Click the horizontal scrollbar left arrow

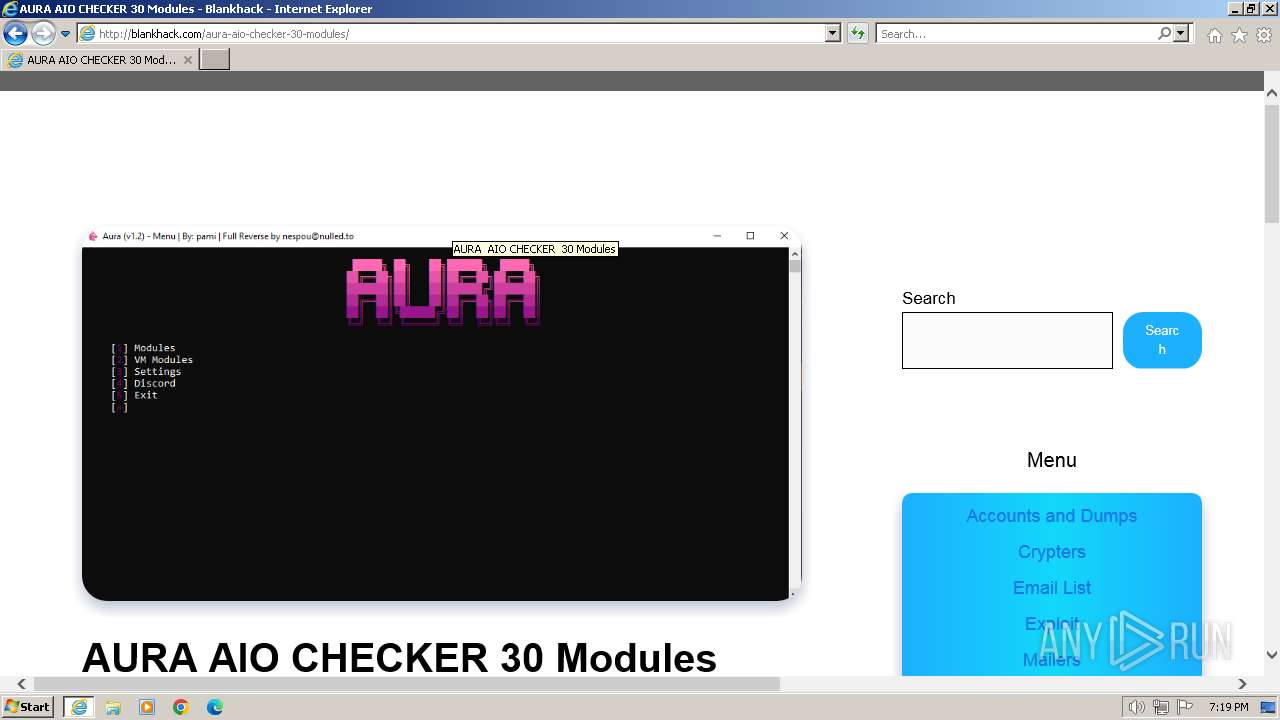[21, 684]
